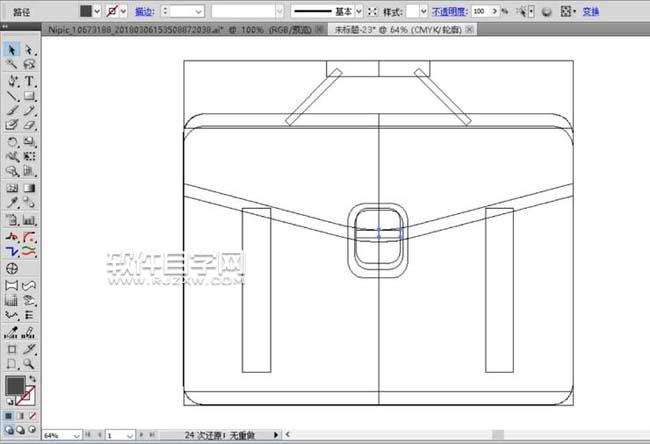Screen dimensions: 650x444
Task: Select the black arrow Selection tool
Action: pyautogui.click(x=13, y=49)
